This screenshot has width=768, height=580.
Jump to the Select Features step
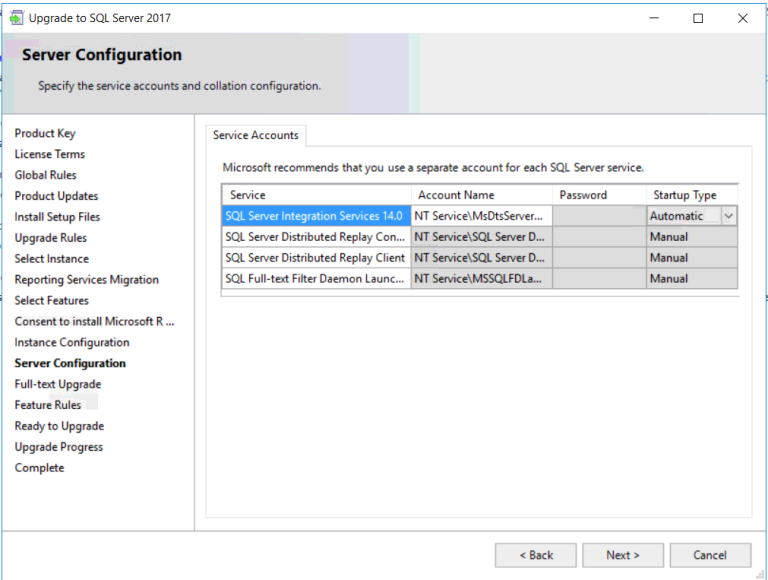[x=51, y=300]
